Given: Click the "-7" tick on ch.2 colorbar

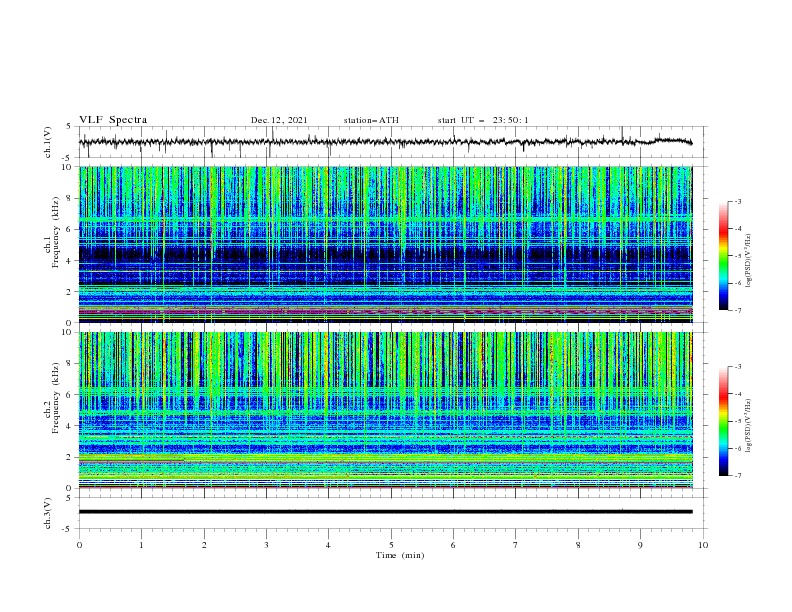Looking at the screenshot, I should tap(738, 476).
